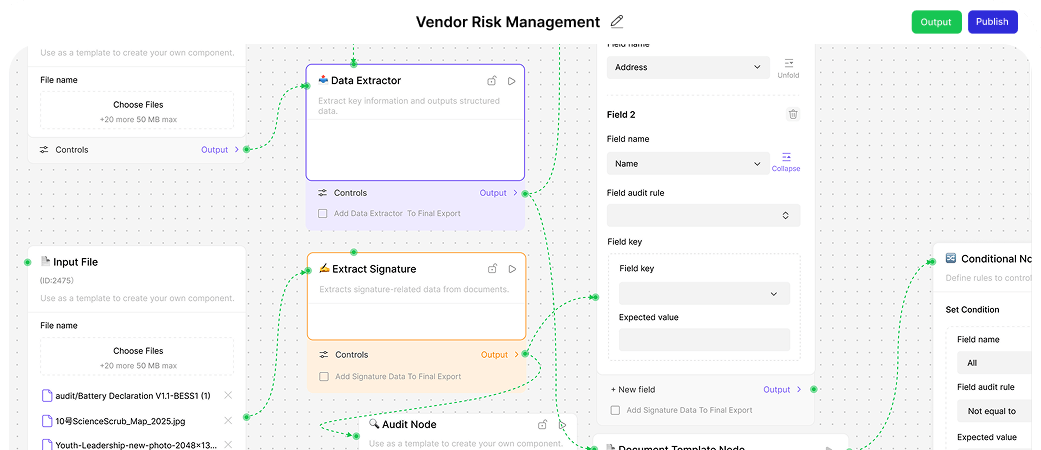Click the Data Extractor node icon
Viewport: 1041px width, 450px height.
(323, 80)
